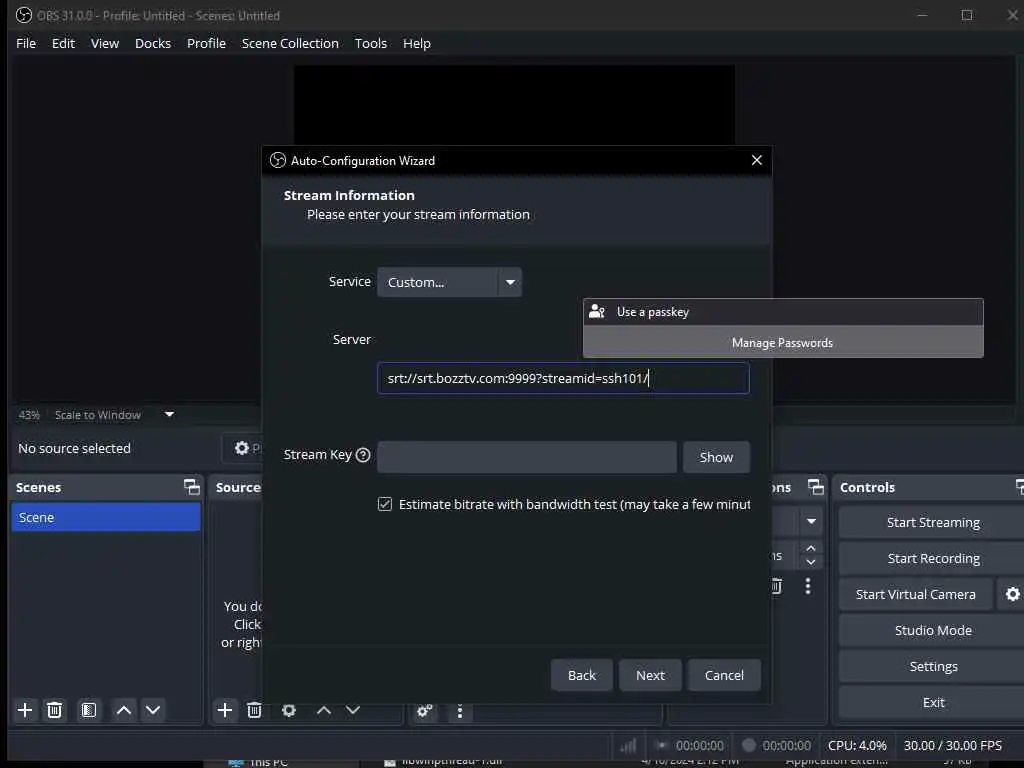1024x768 pixels.
Task: Click Start Streaming in Controls
Action: (933, 522)
